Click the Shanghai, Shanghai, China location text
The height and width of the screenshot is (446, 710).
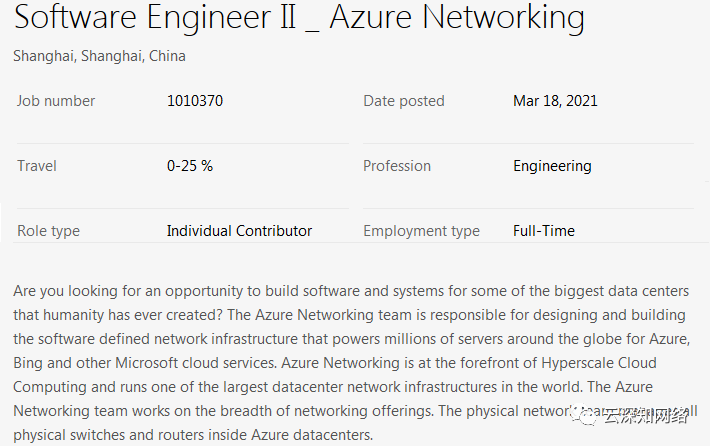[x=99, y=56]
